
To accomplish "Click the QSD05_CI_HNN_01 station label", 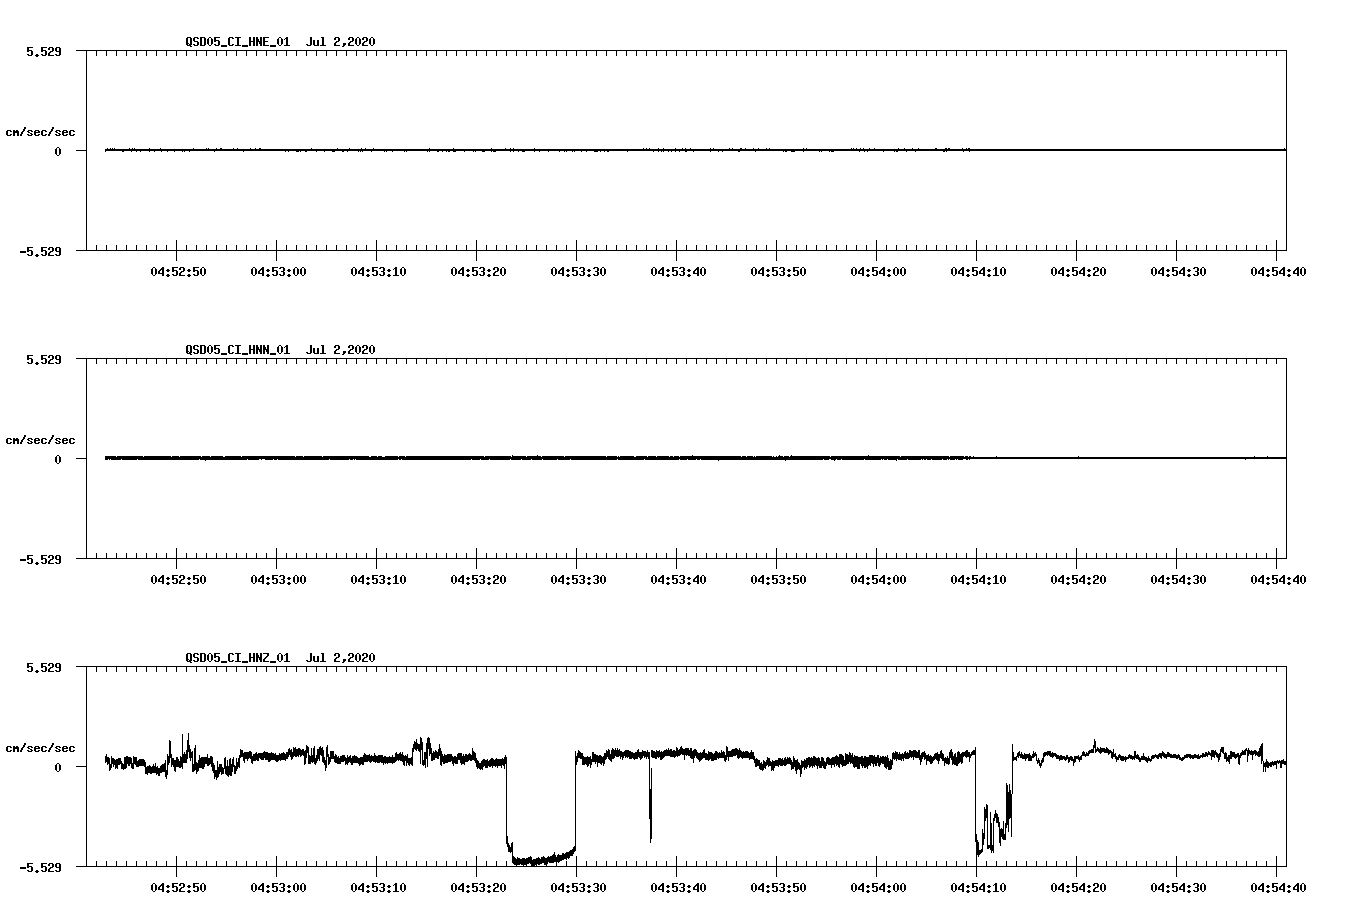I will [238, 350].
